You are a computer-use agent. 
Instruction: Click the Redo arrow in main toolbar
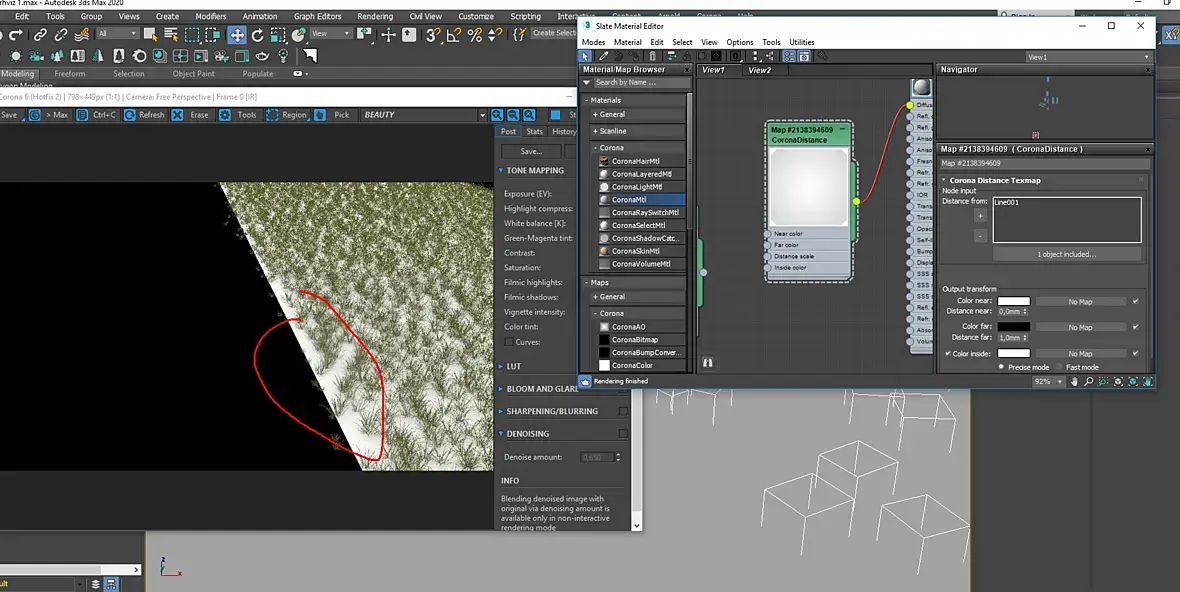(x=16, y=35)
